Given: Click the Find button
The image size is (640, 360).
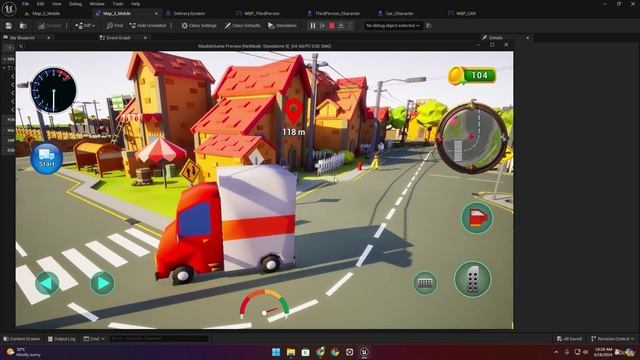Looking at the screenshot, I should tap(115, 26).
